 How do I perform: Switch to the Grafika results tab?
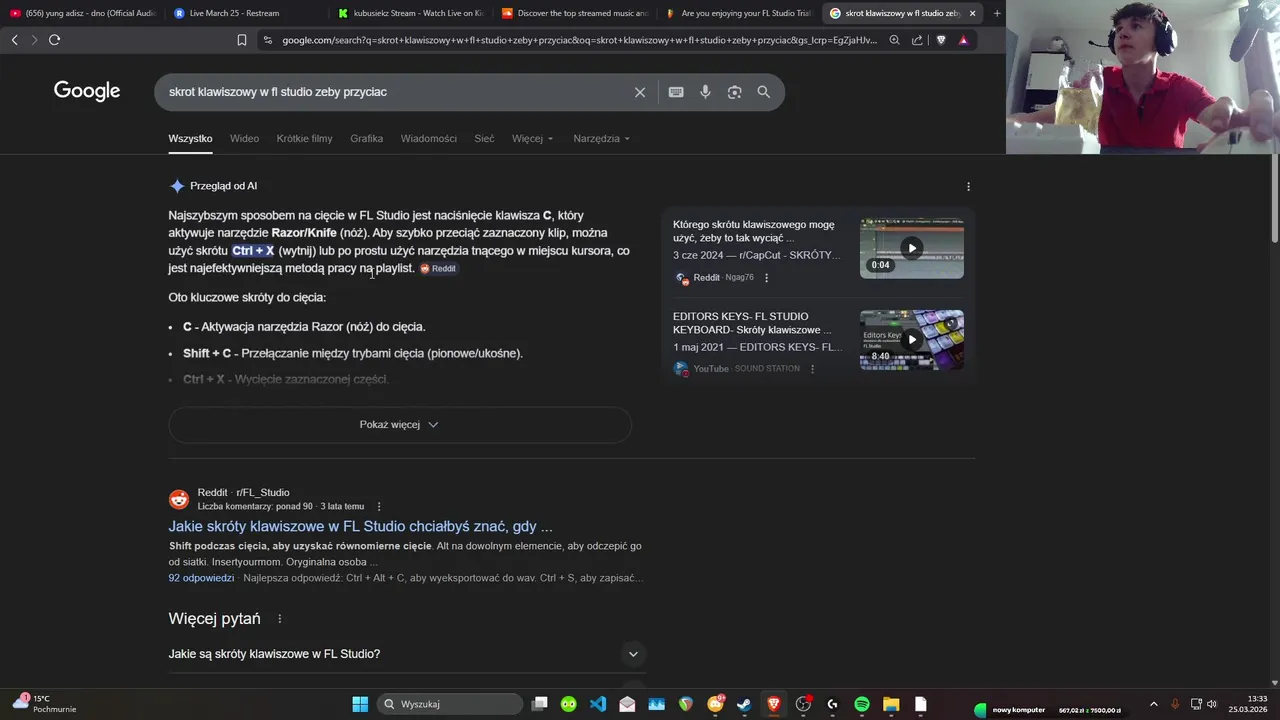coord(366,139)
